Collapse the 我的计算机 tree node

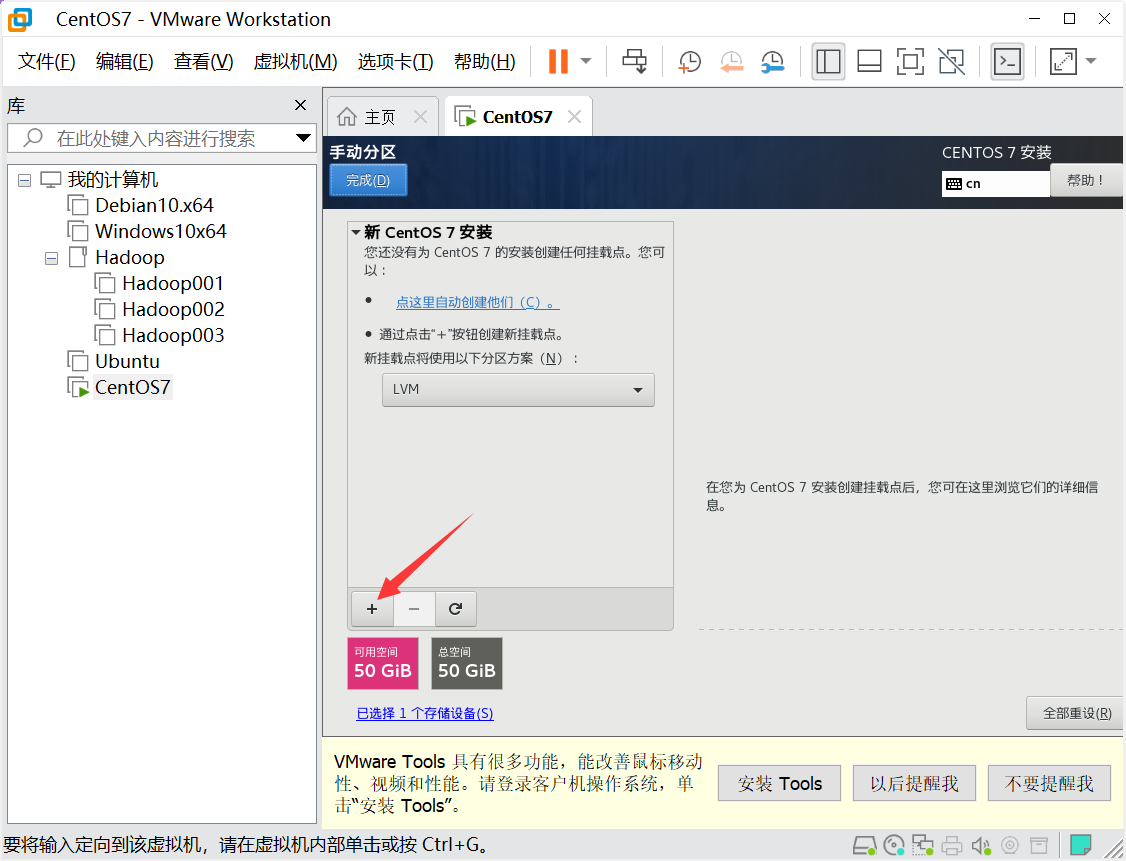tap(24, 180)
